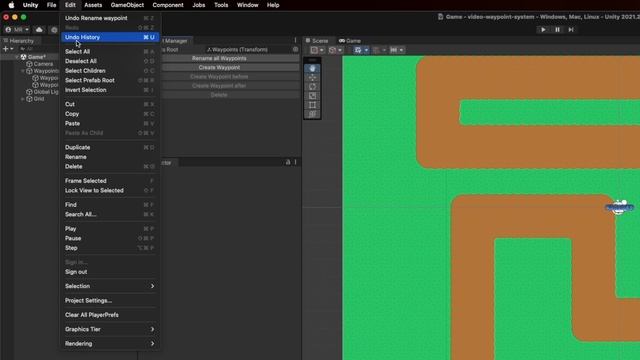
Task: Open the Window menu
Action: 247,5
